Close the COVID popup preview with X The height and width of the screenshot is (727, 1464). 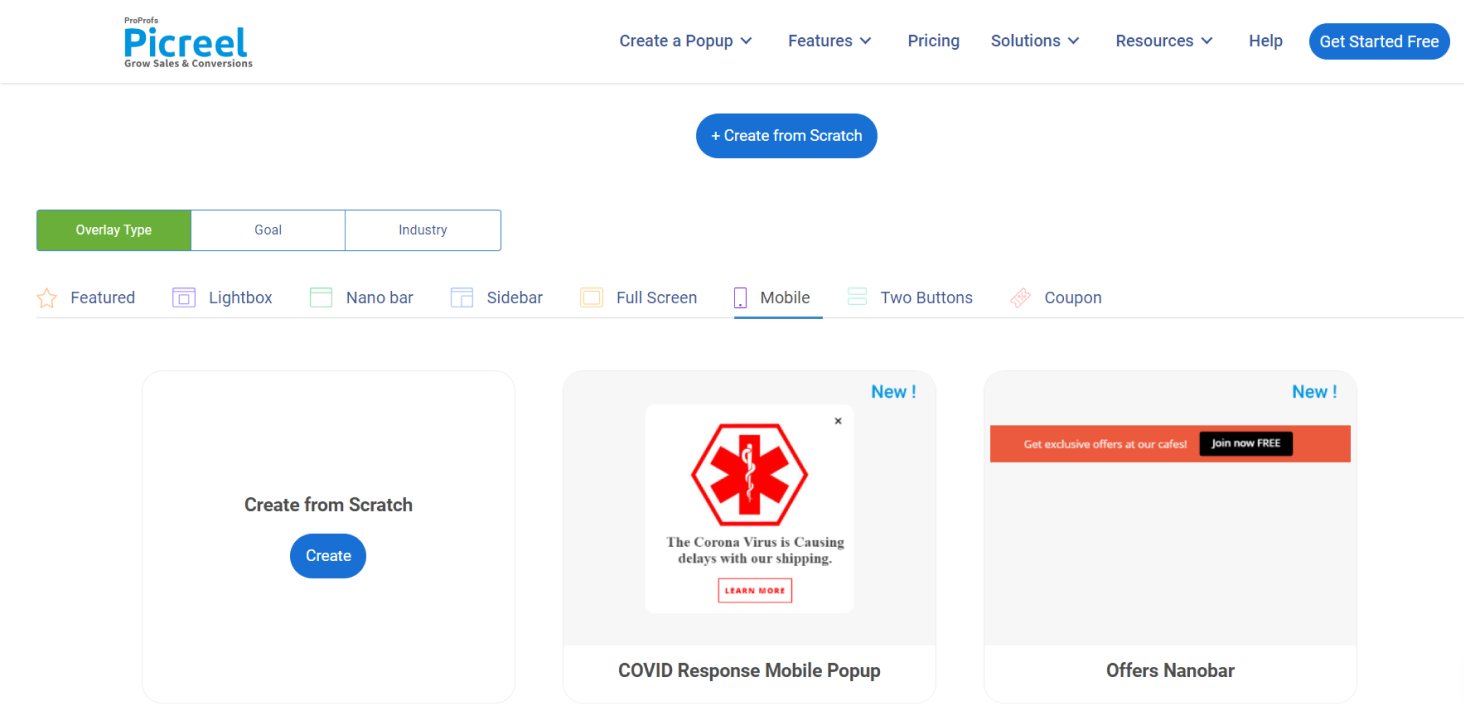click(838, 421)
